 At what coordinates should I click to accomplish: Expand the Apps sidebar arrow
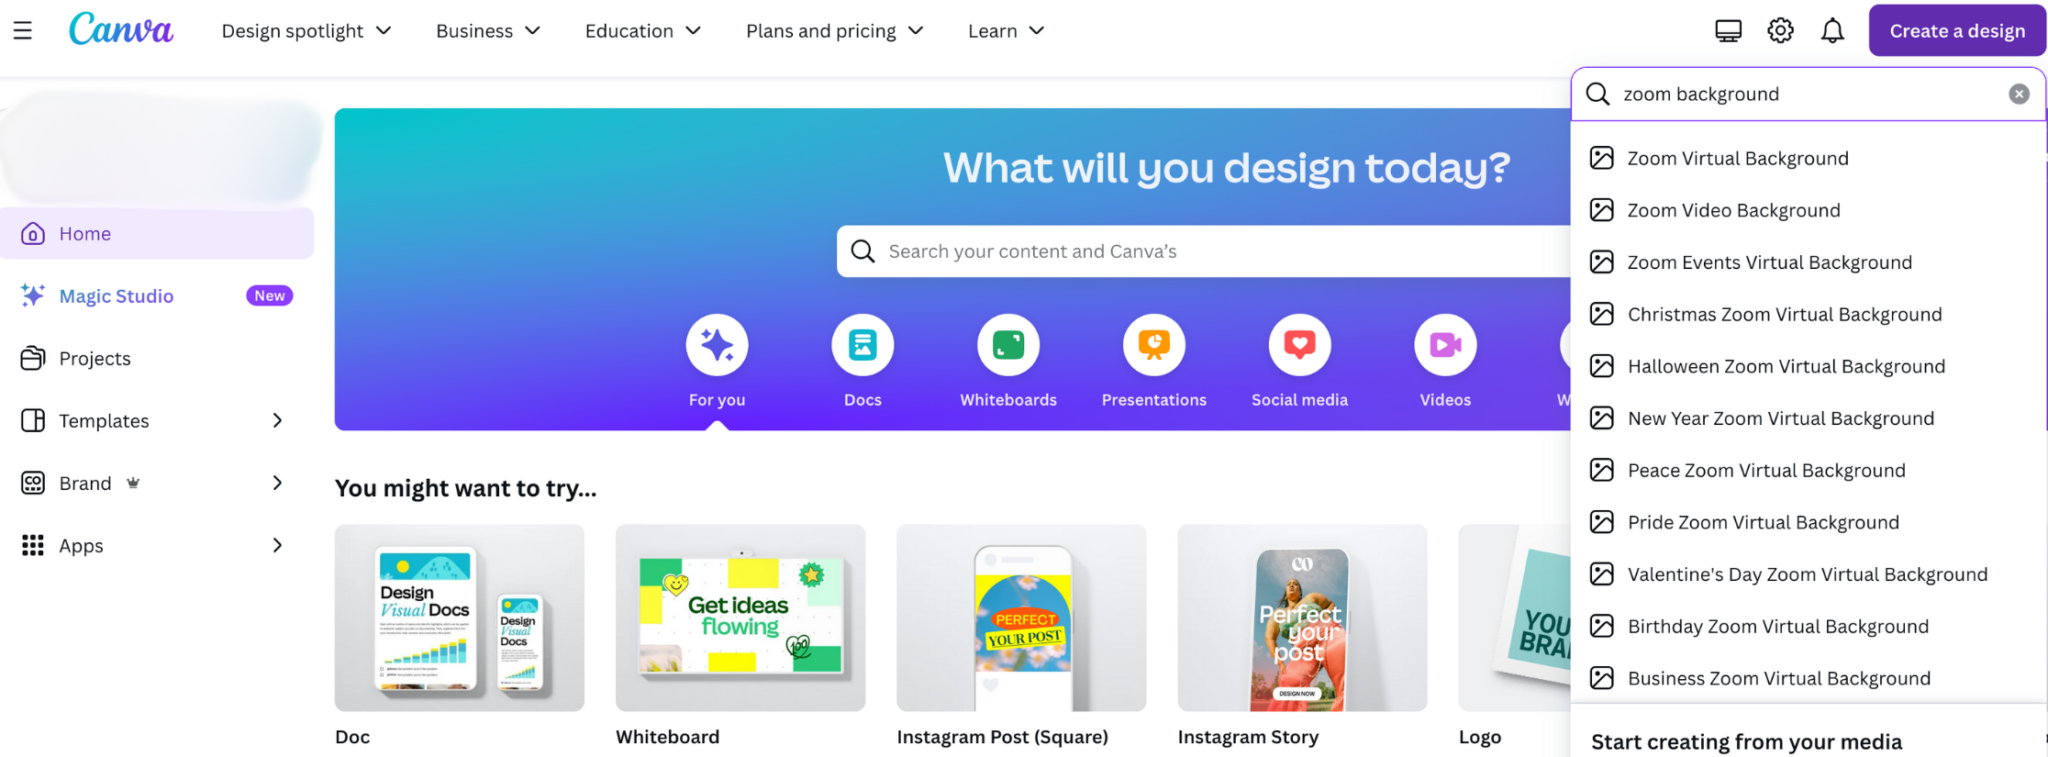[277, 545]
